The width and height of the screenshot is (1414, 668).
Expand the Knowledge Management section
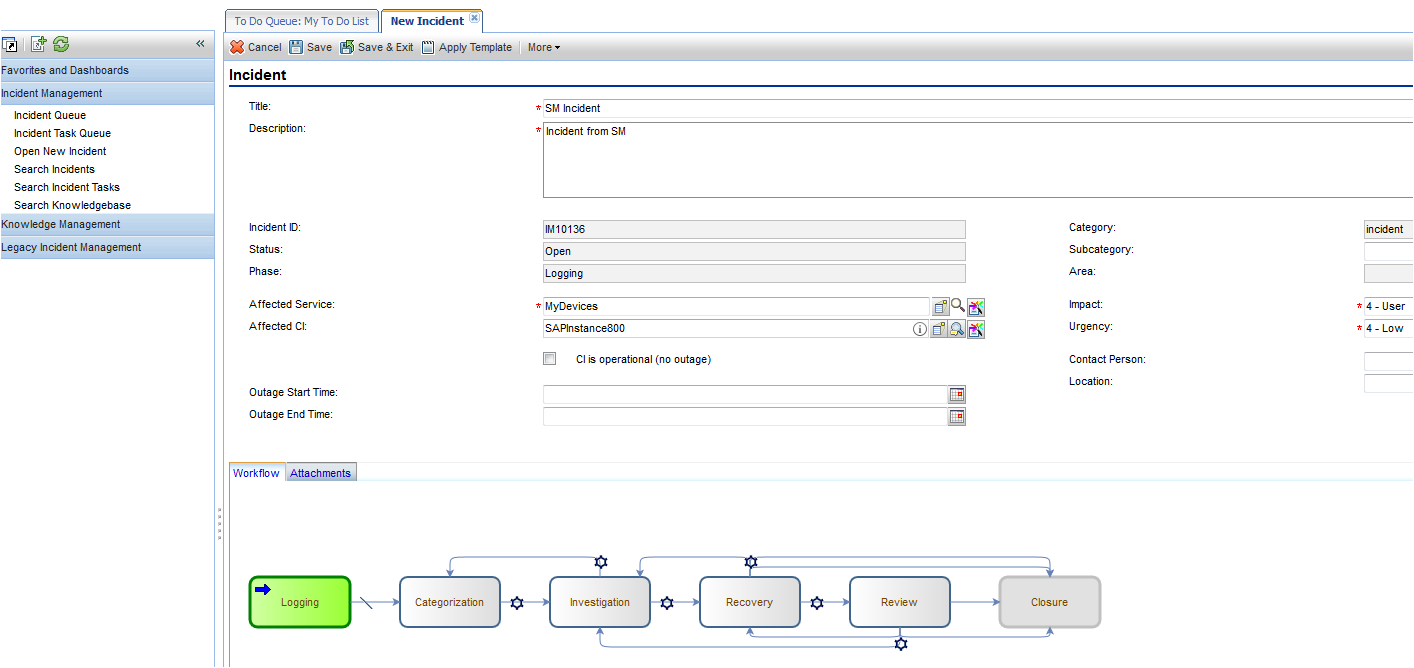(x=61, y=225)
